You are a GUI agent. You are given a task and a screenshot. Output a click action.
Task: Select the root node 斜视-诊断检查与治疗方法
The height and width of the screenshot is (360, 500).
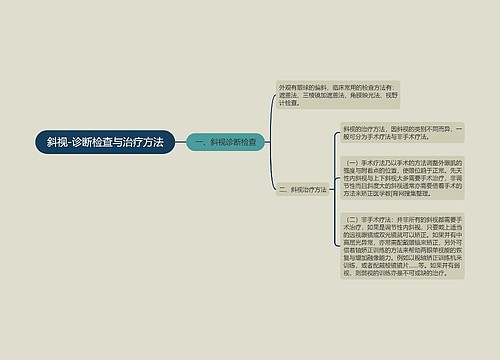point(105,142)
